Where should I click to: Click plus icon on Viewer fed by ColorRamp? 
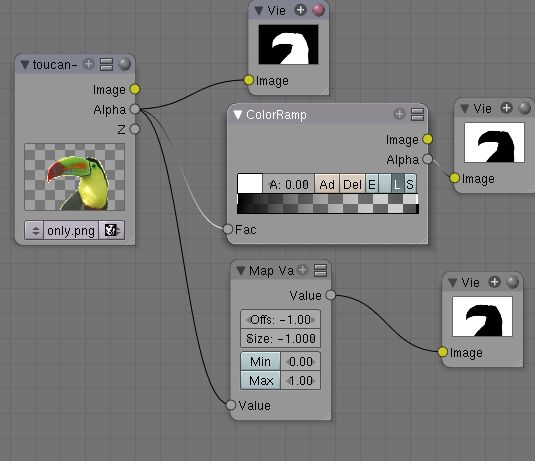(506, 108)
